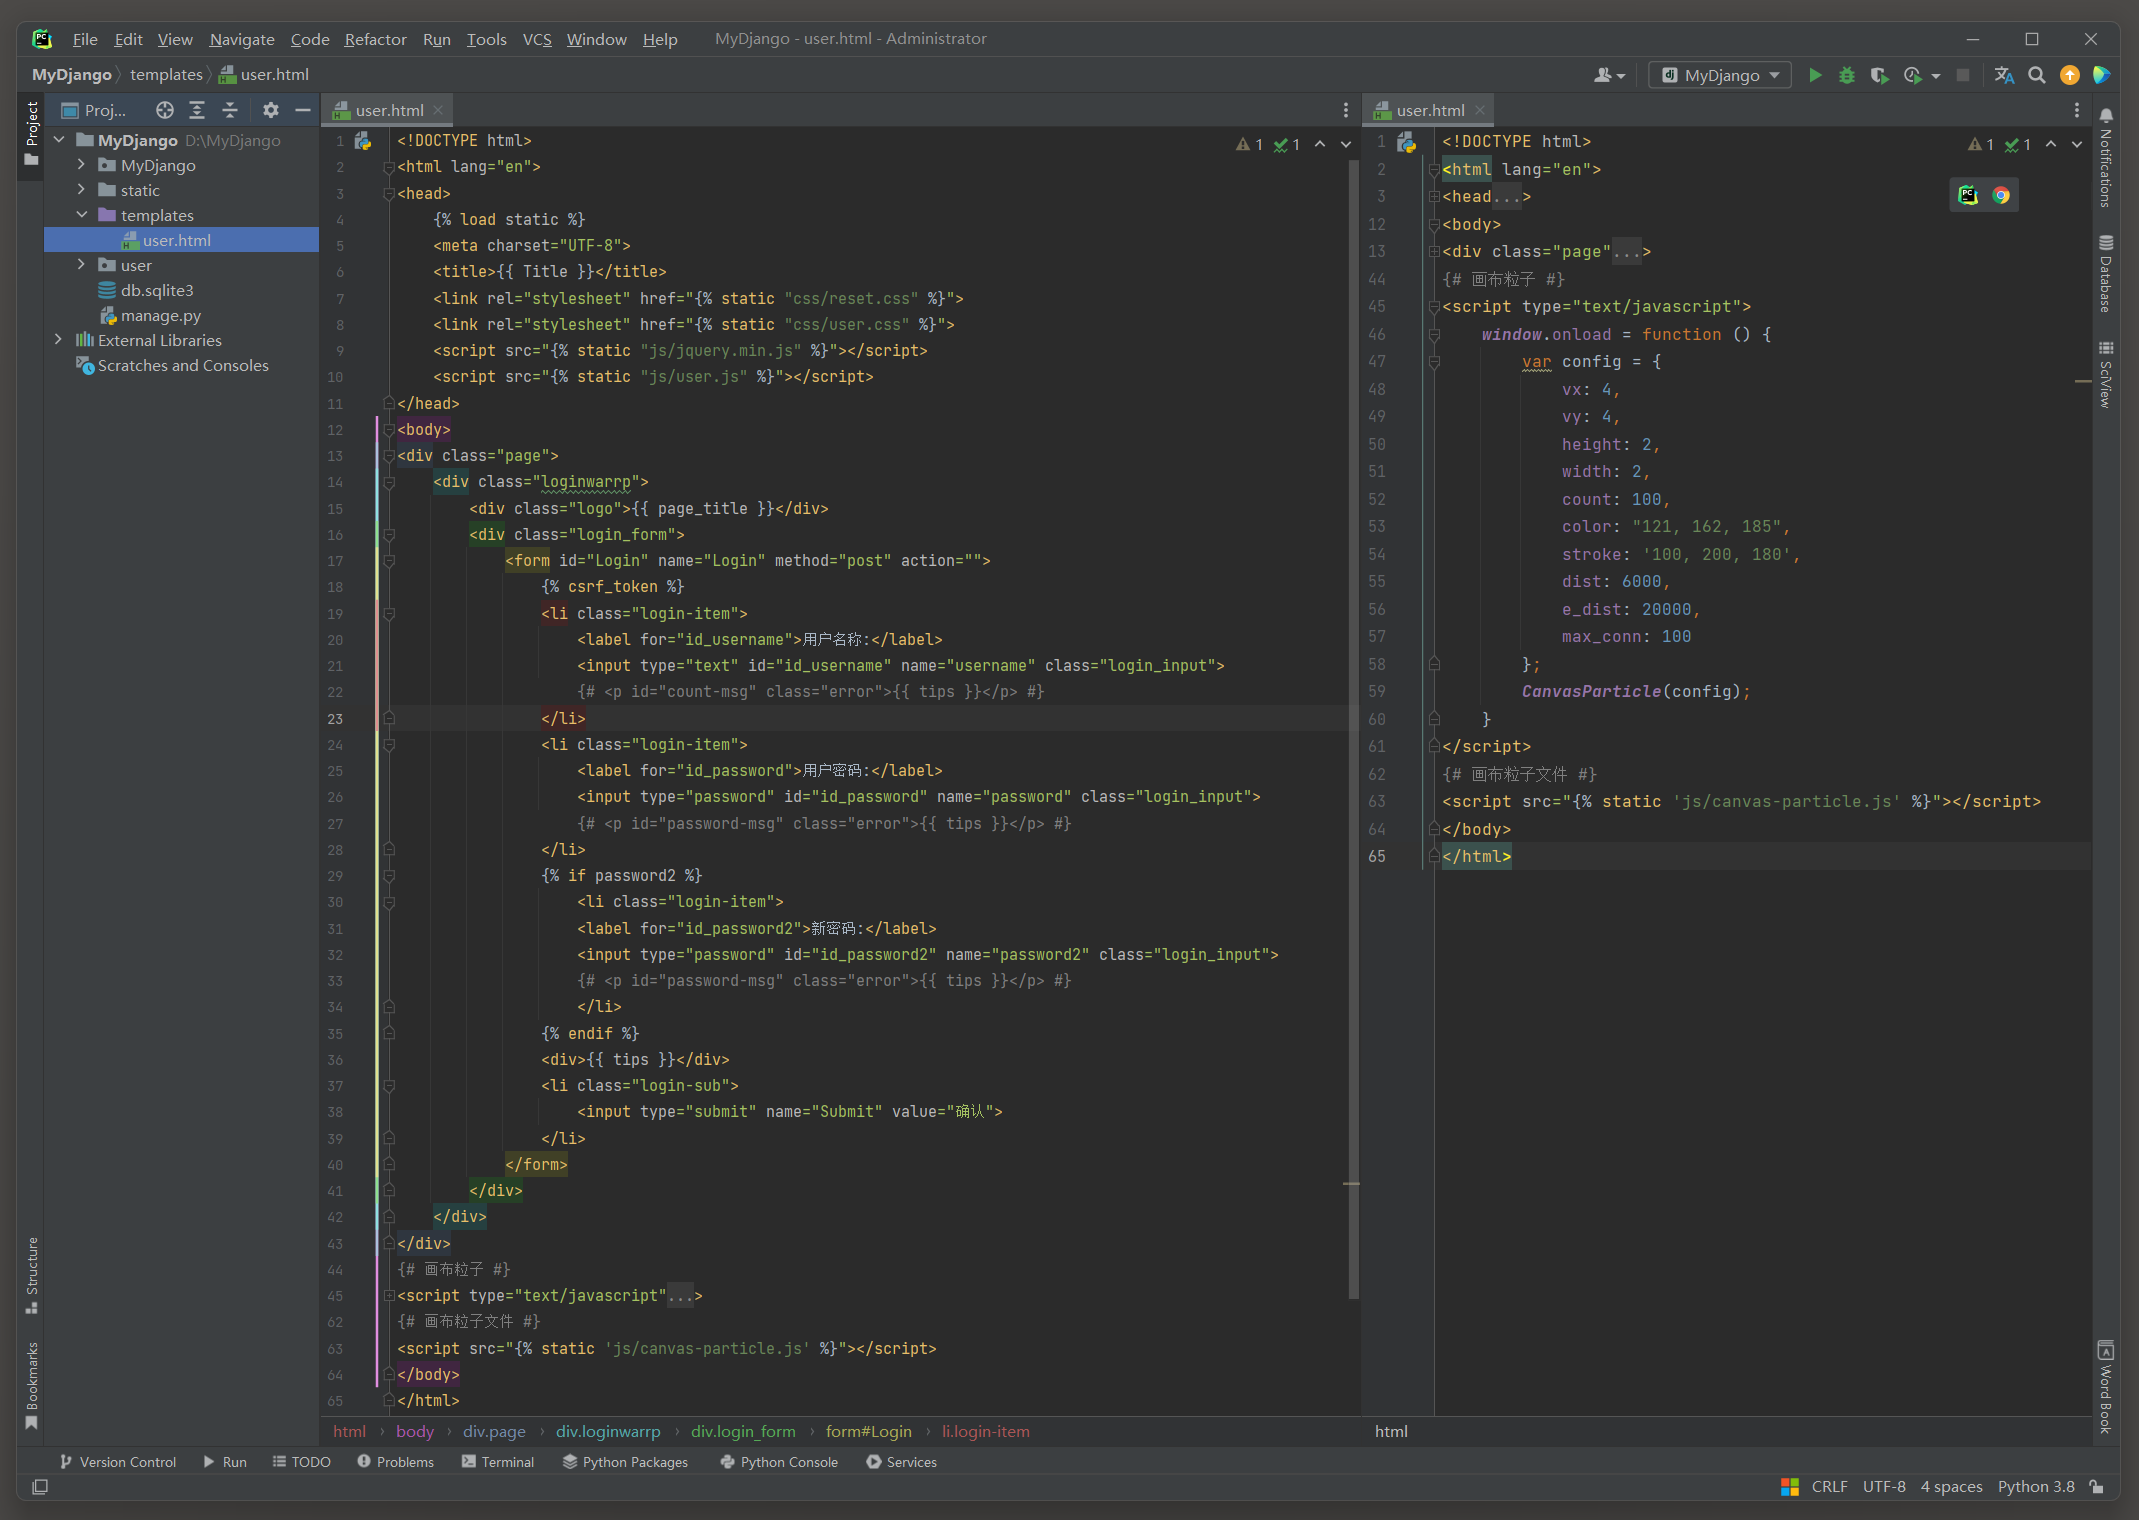Open the Refactor menu

point(375,39)
